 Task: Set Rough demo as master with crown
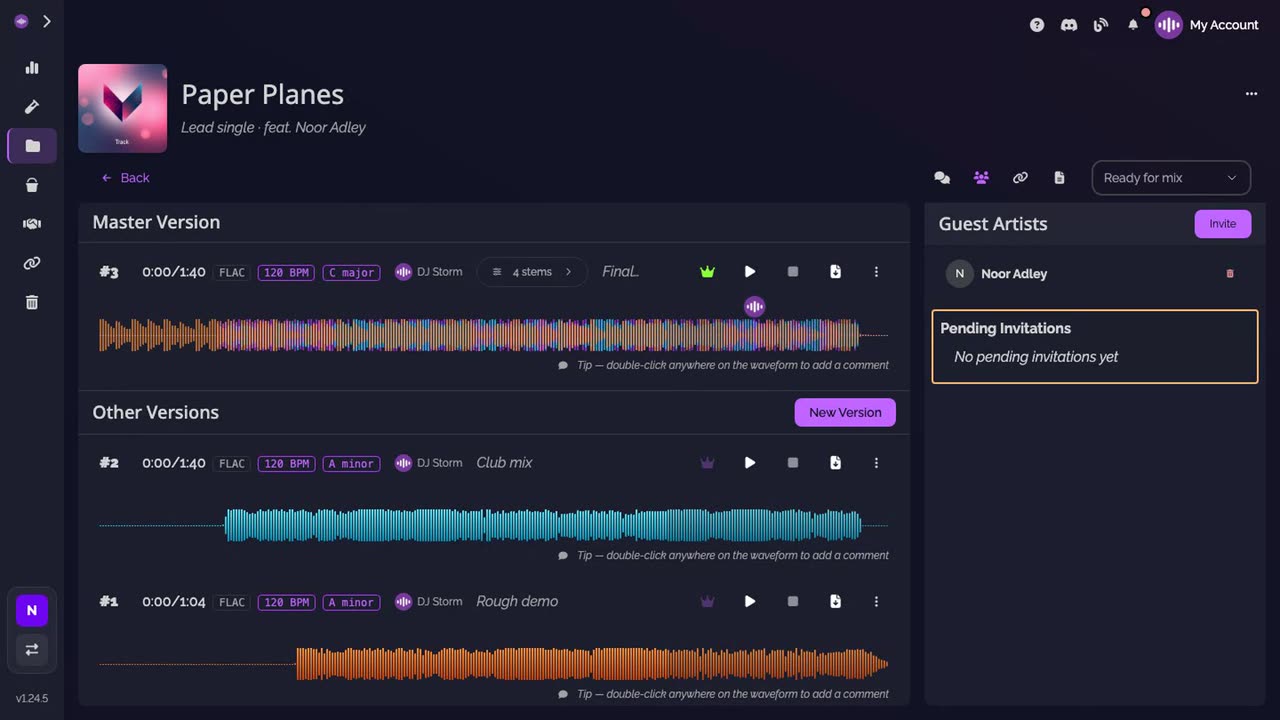[x=708, y=602]
